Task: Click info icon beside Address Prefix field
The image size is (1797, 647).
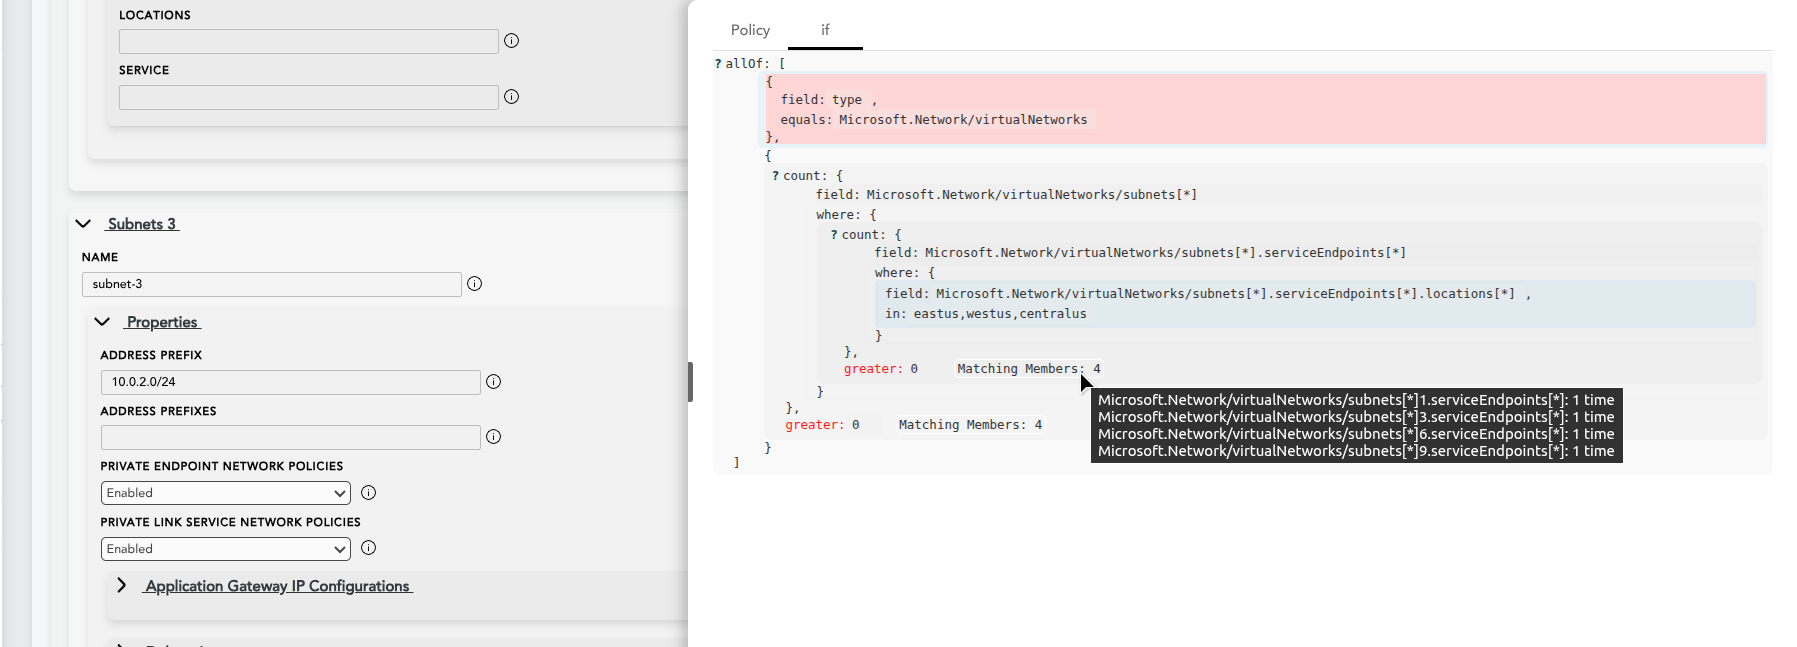Action: pyautogui.click(x=493, y=382)
